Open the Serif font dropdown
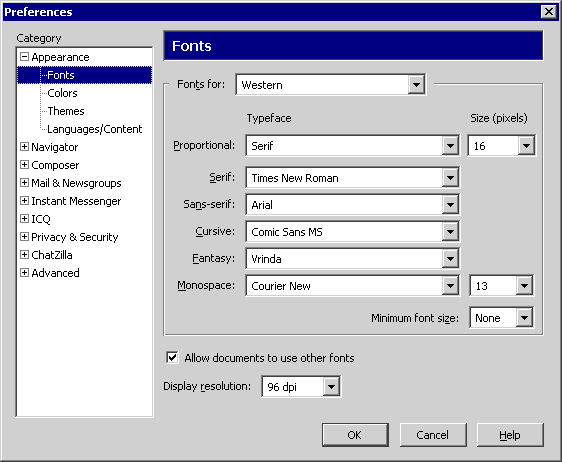The width and height of the screenshot is (562, 462). point(352,177)
